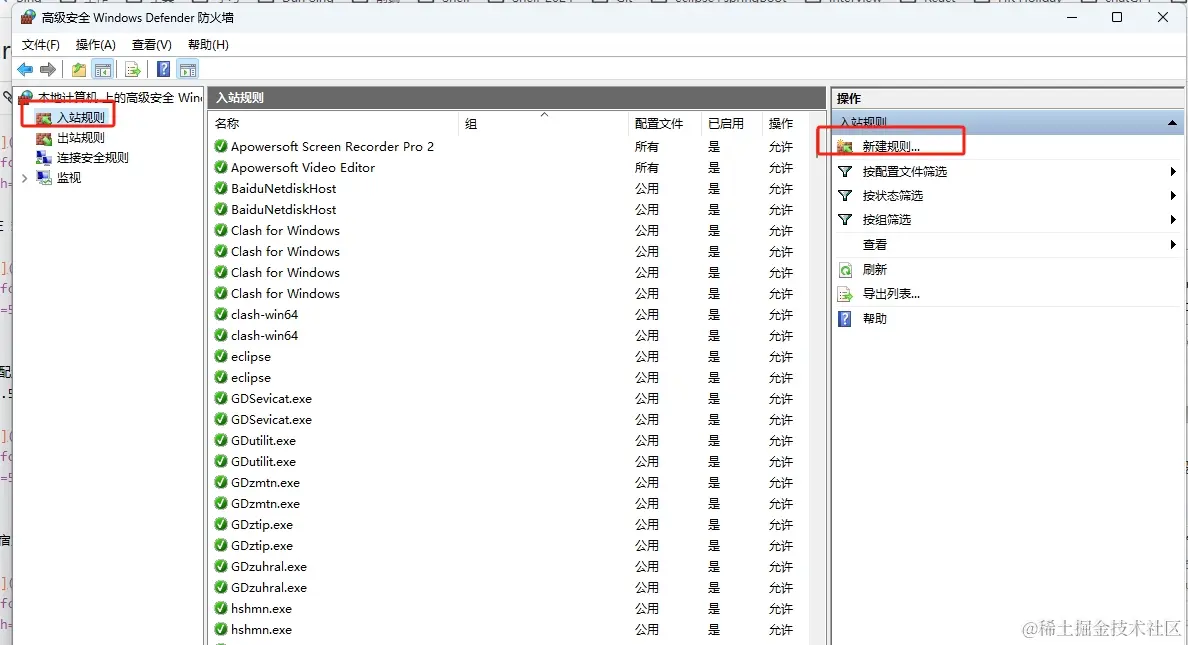Click the 刷新 refresh icon in Actions pane
Screen dimensions: 1188x645
click(x=845, y=270)
